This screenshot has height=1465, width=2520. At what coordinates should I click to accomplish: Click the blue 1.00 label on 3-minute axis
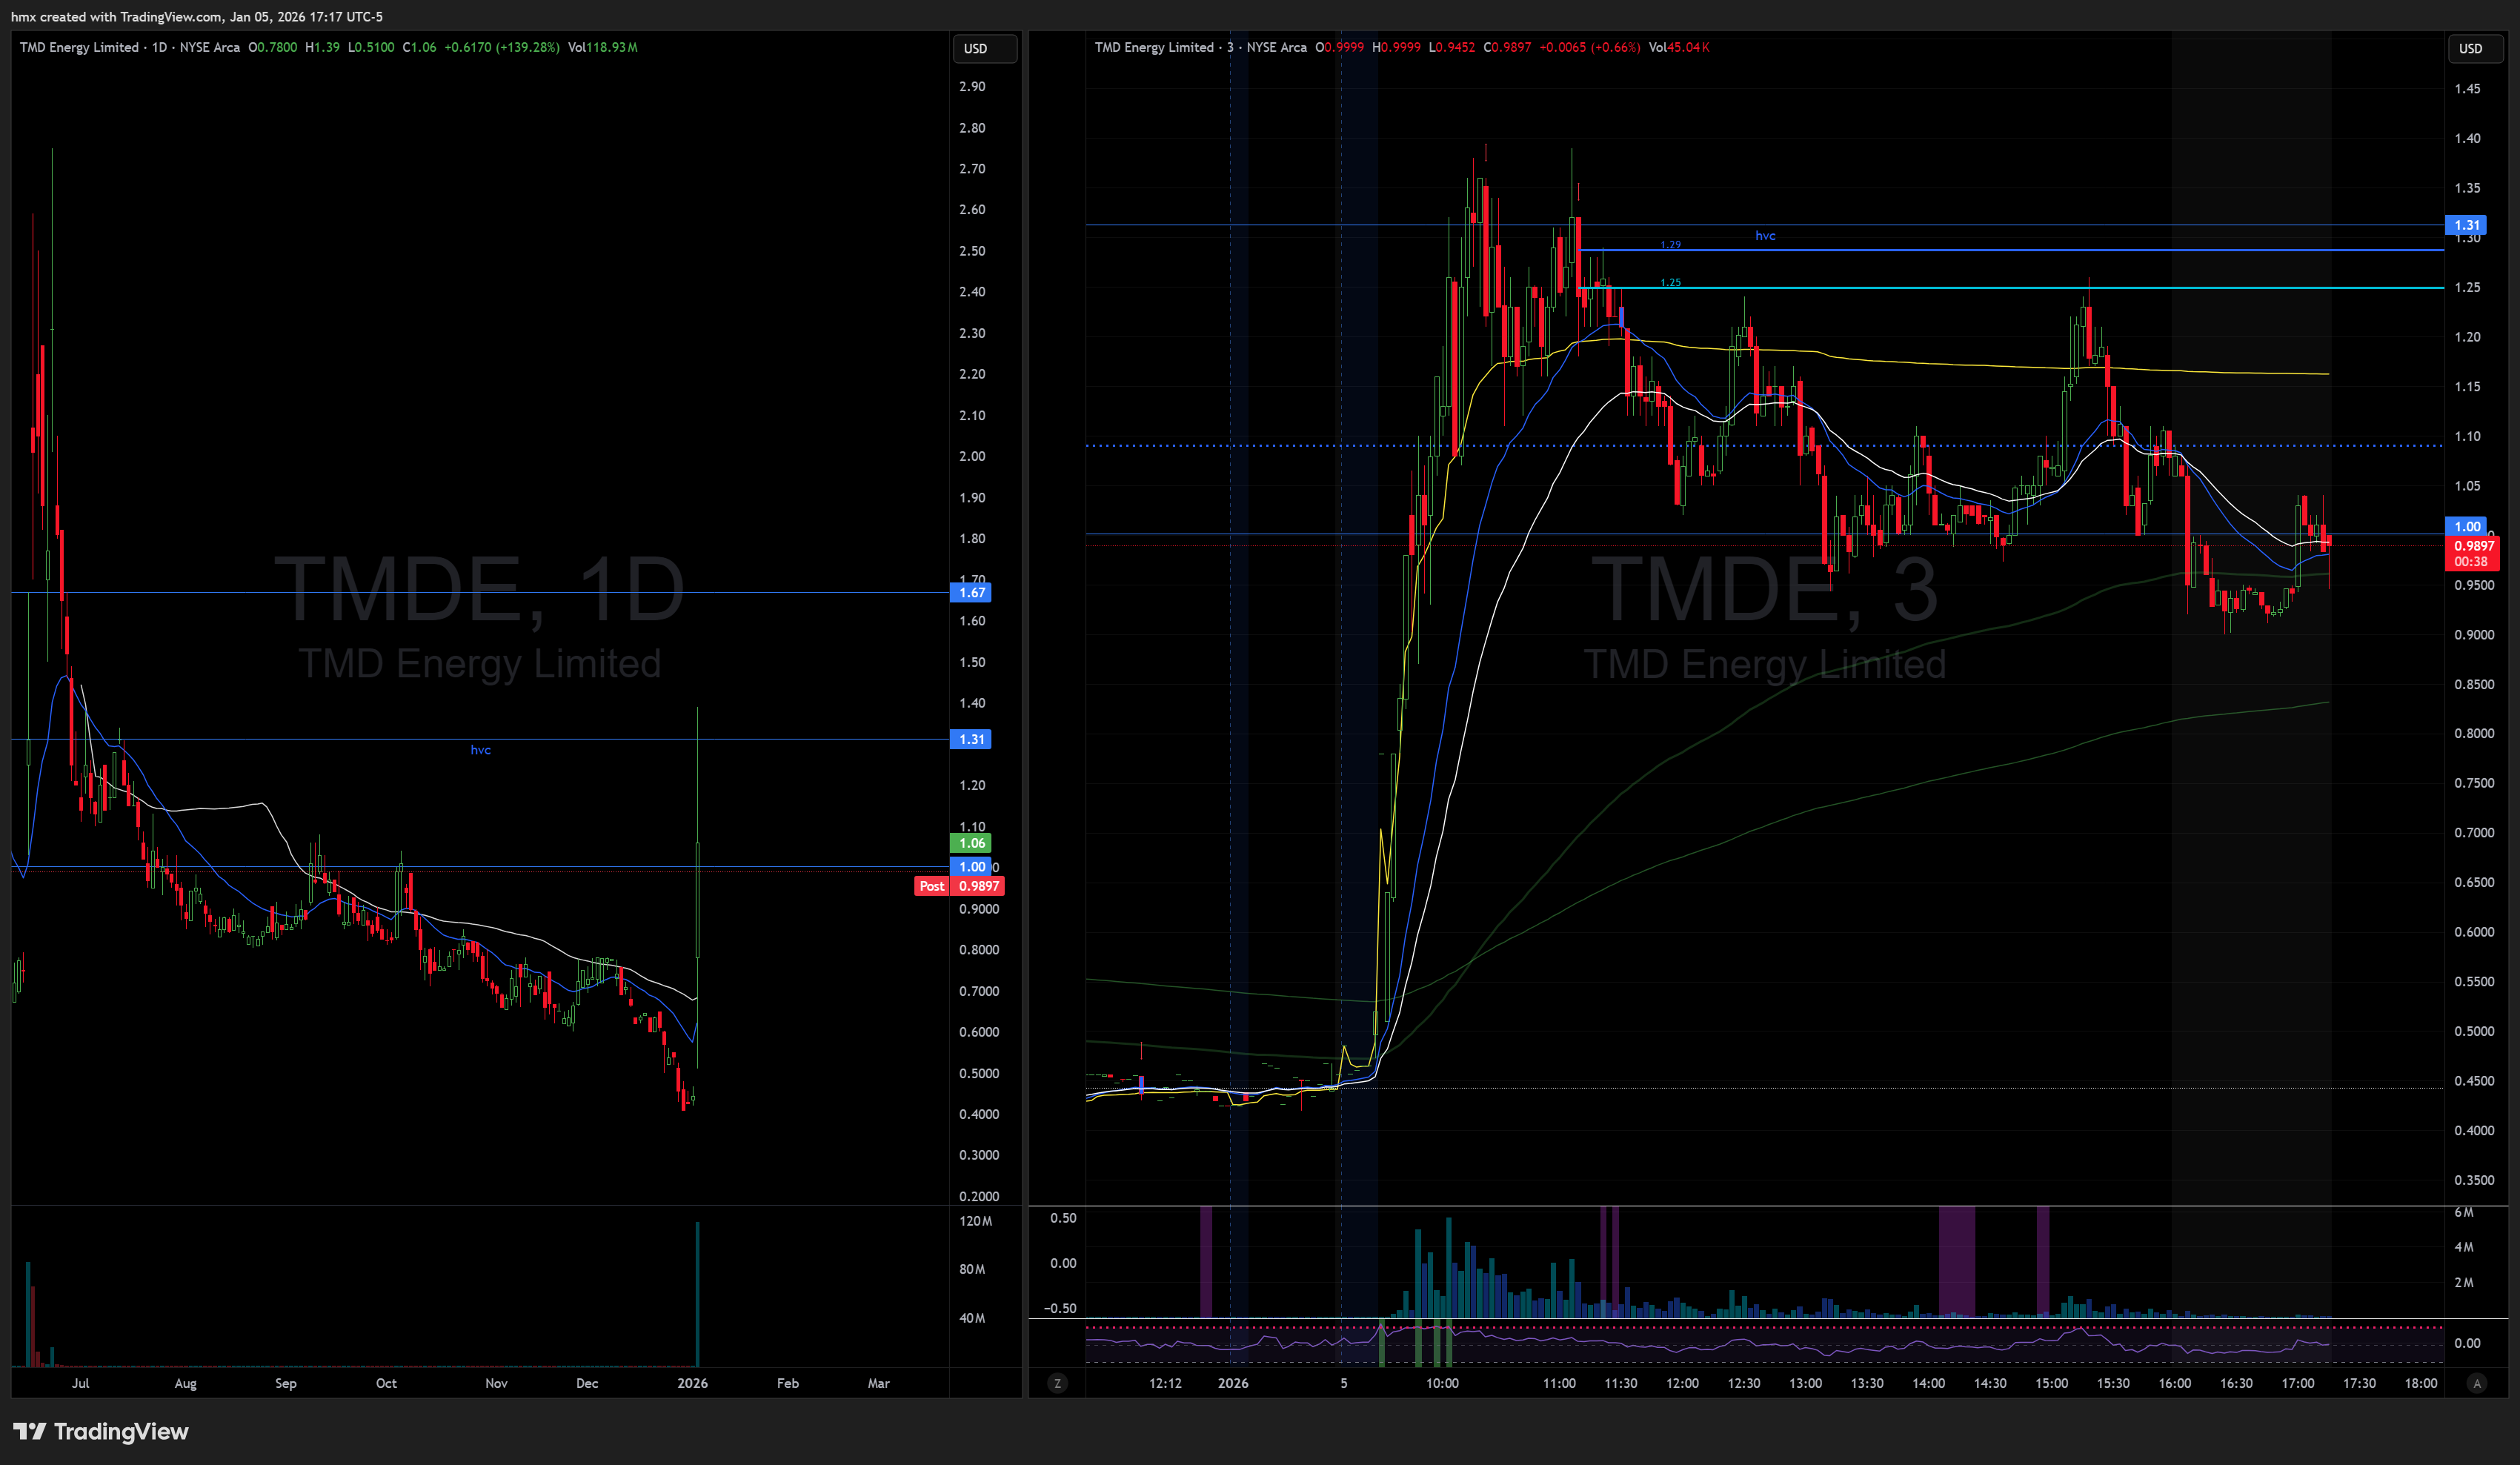(x=2466, y=526)
